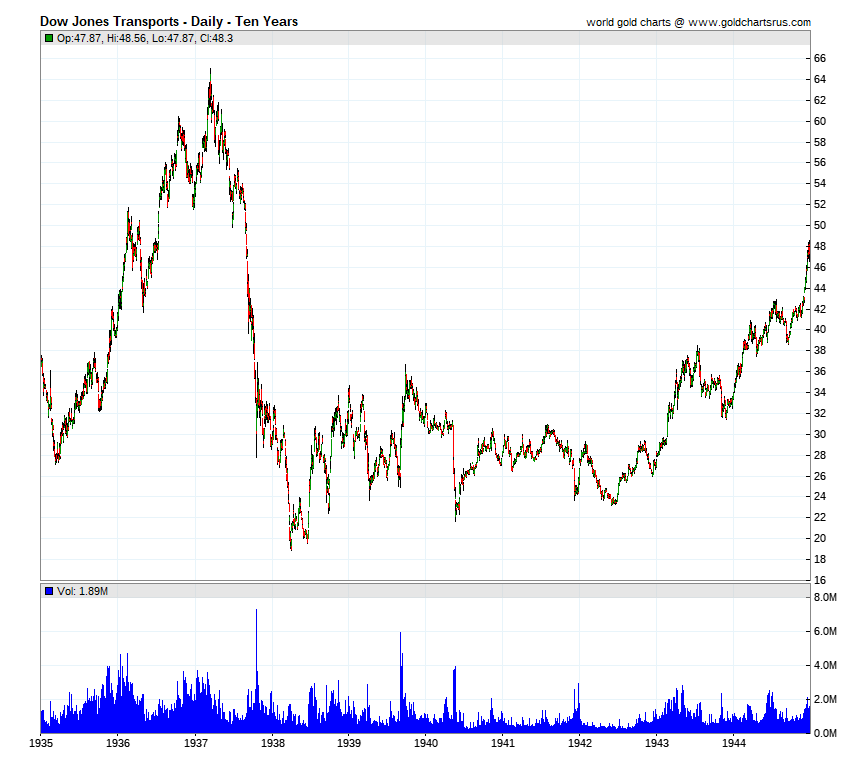
Task: Click the 1938 x-axis label
Action: (273, 743)
